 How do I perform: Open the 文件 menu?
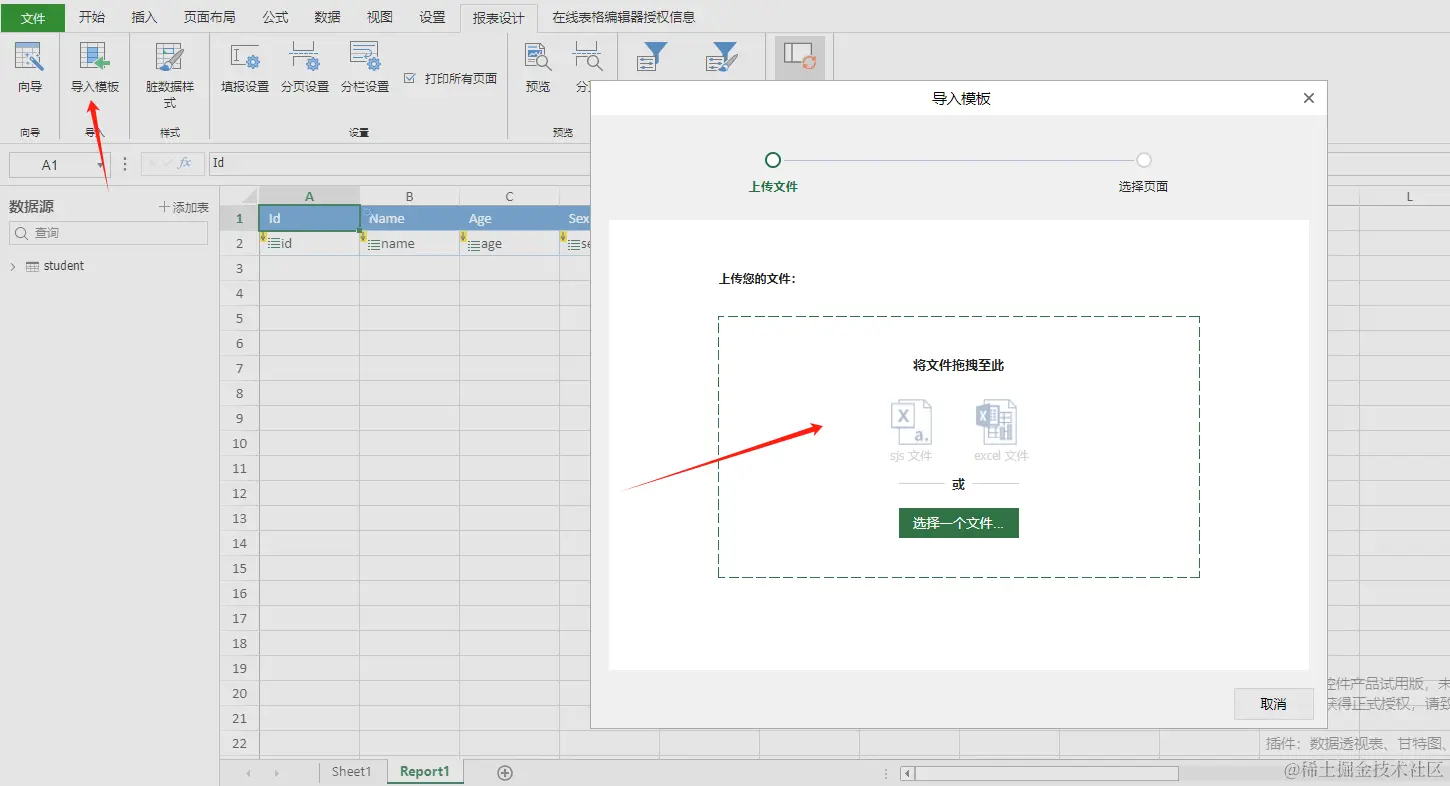click(x=33, y=17)
